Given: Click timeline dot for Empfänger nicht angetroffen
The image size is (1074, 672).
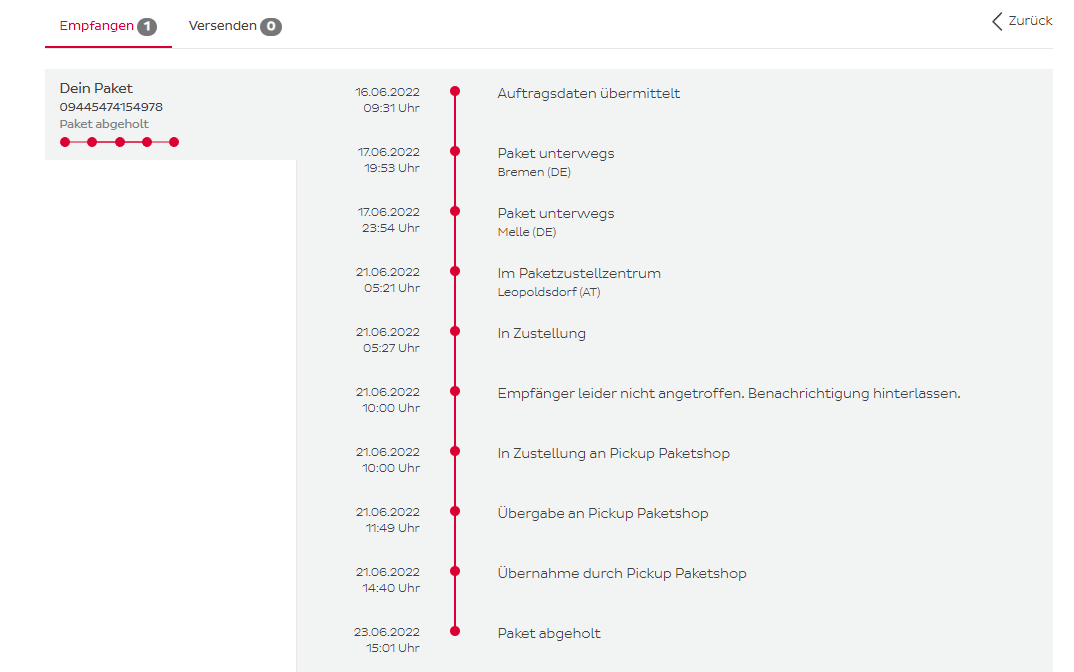Looking at the screenshot, I should coord(455,391).
